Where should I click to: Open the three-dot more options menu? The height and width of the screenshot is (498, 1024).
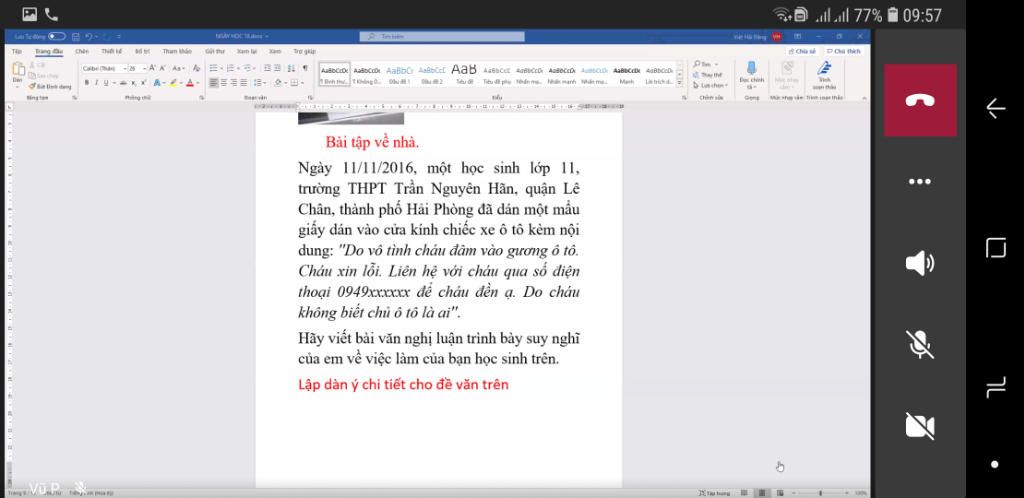pos(920,181)
